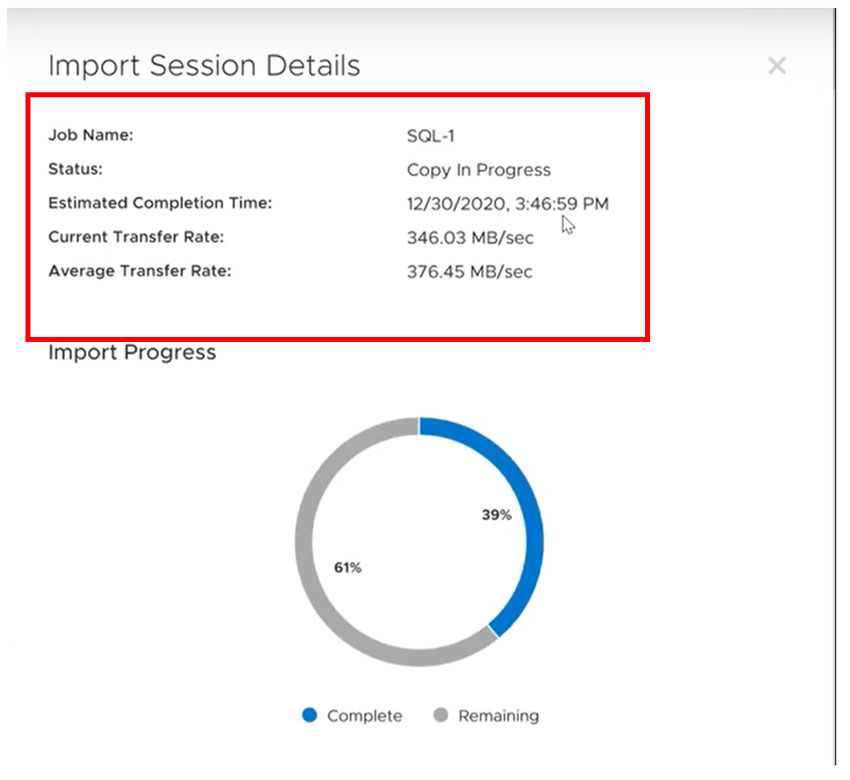Select the 12/30/2020, 3:46:59 PM value
Image resolution: width=850 pixels, height=780 pixels.
(508, 204)
